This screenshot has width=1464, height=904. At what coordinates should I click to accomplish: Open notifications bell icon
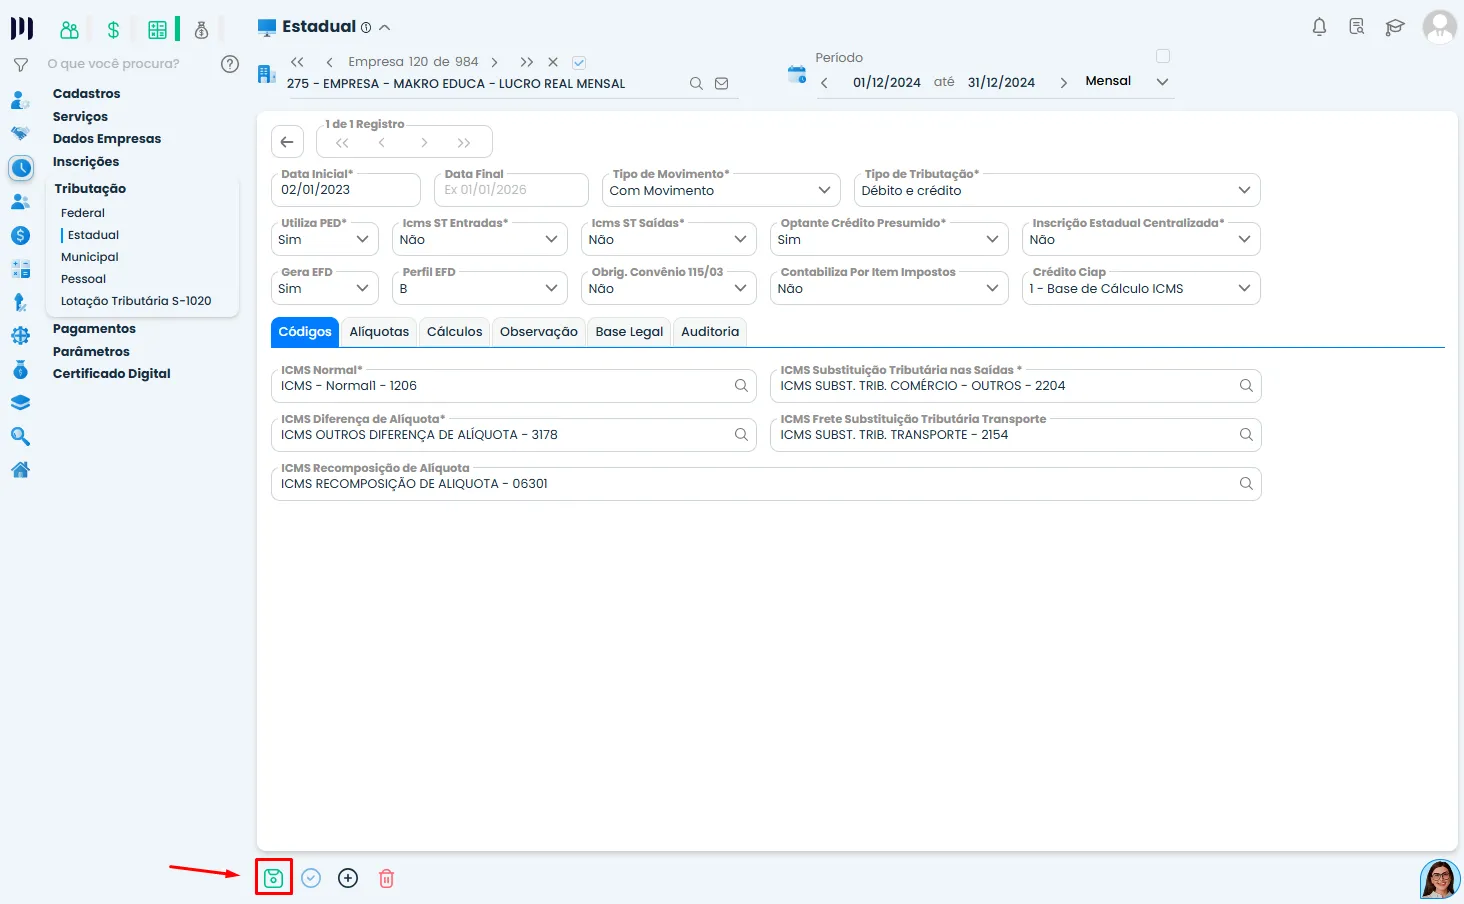pyautogui.click(x=1319, y=27)
